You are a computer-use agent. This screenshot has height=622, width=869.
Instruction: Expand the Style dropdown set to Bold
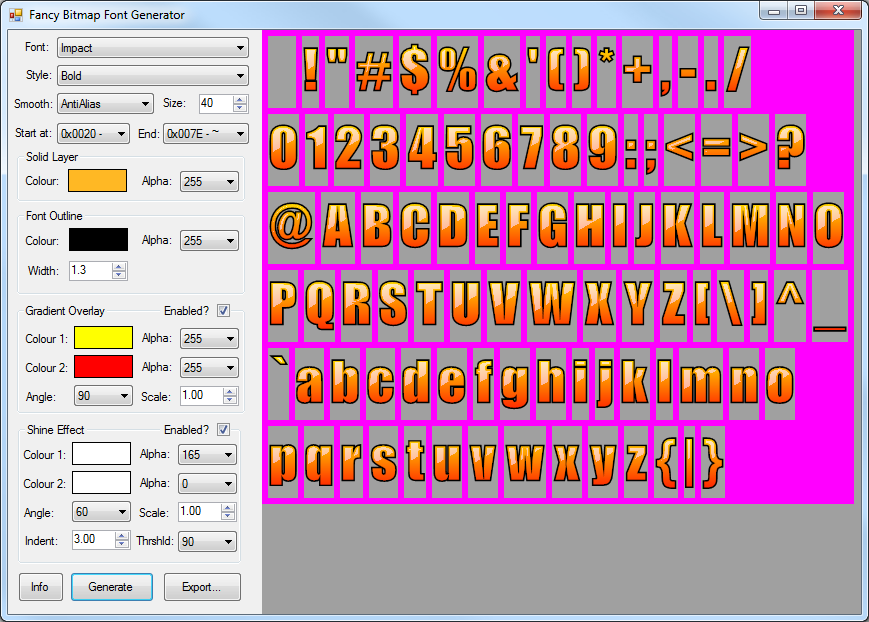pyautogui.click(x=152, y=75)
